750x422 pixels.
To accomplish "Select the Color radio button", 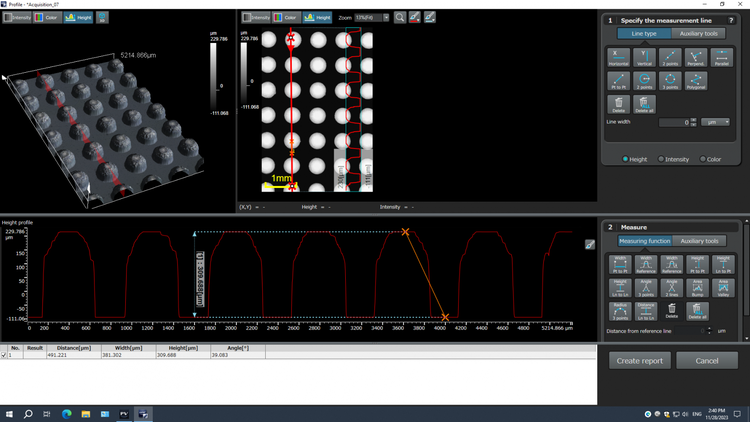I will (703, 159).
